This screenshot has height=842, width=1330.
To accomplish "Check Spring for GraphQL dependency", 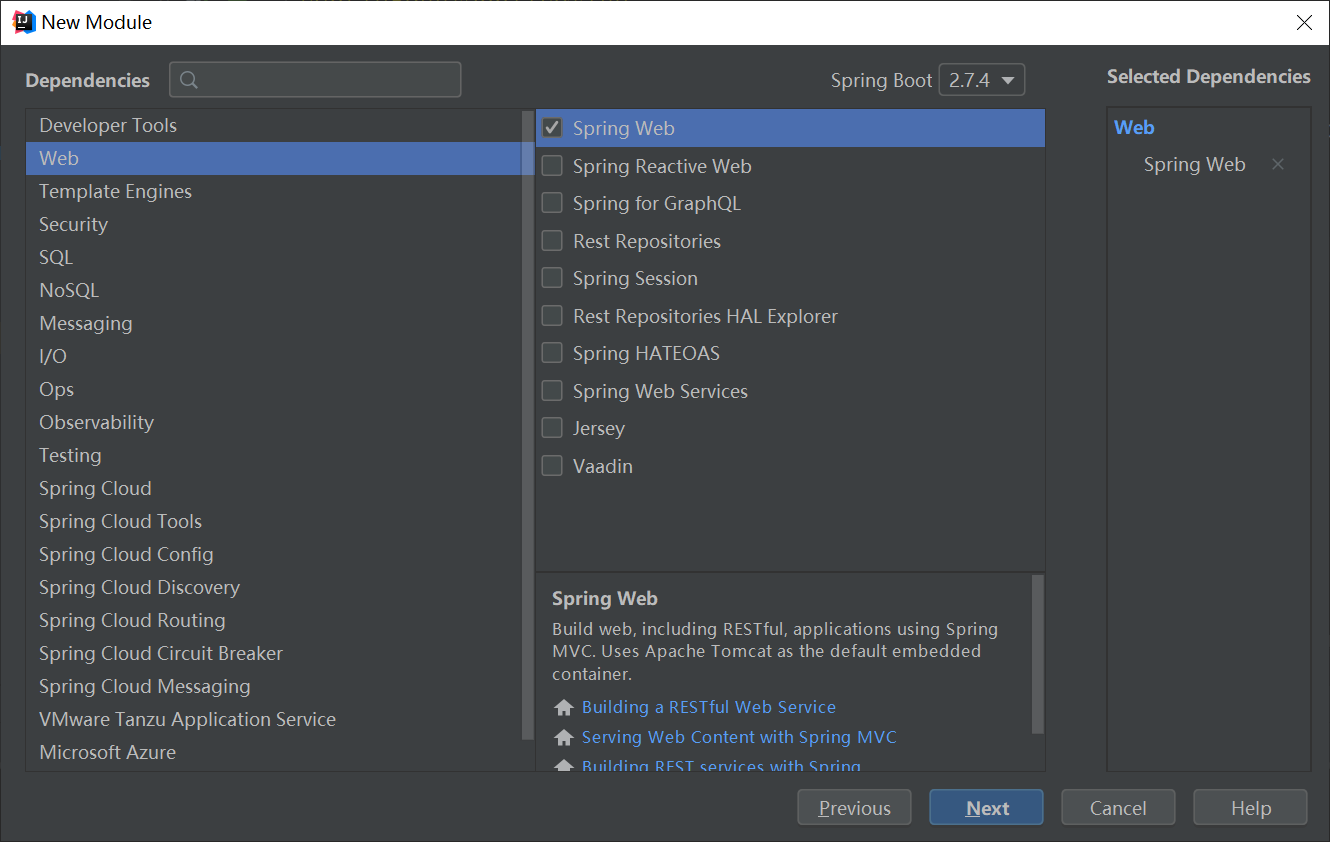I will [x=552, y=203].
